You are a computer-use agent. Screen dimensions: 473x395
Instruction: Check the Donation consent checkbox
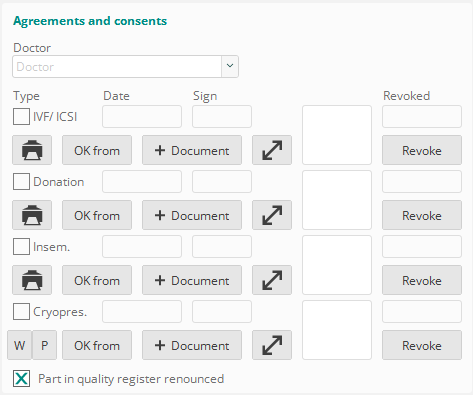21,182
